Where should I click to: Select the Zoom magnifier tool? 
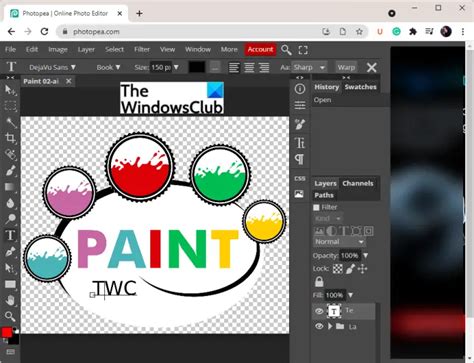pyautogui.click(x=10, y=316)
